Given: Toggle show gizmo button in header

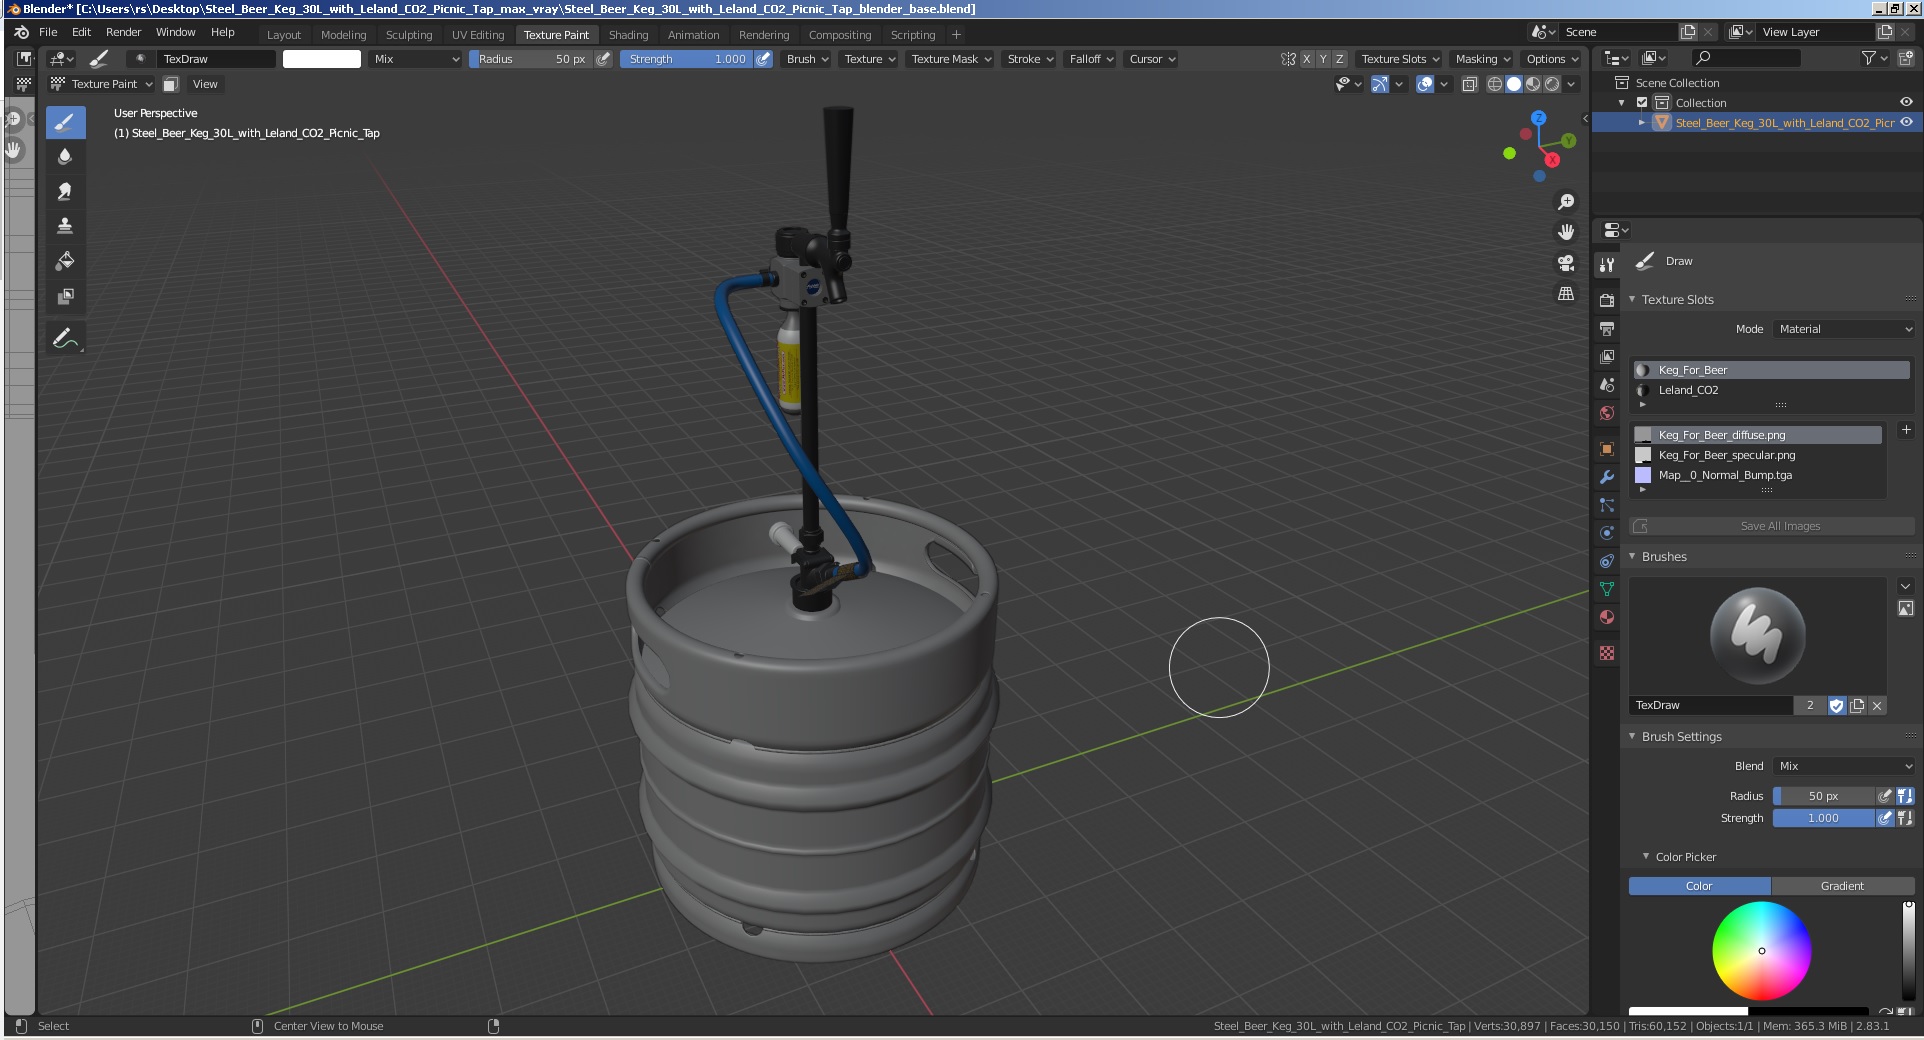Looking at the screenshot, I should (x=1380, y=84).
